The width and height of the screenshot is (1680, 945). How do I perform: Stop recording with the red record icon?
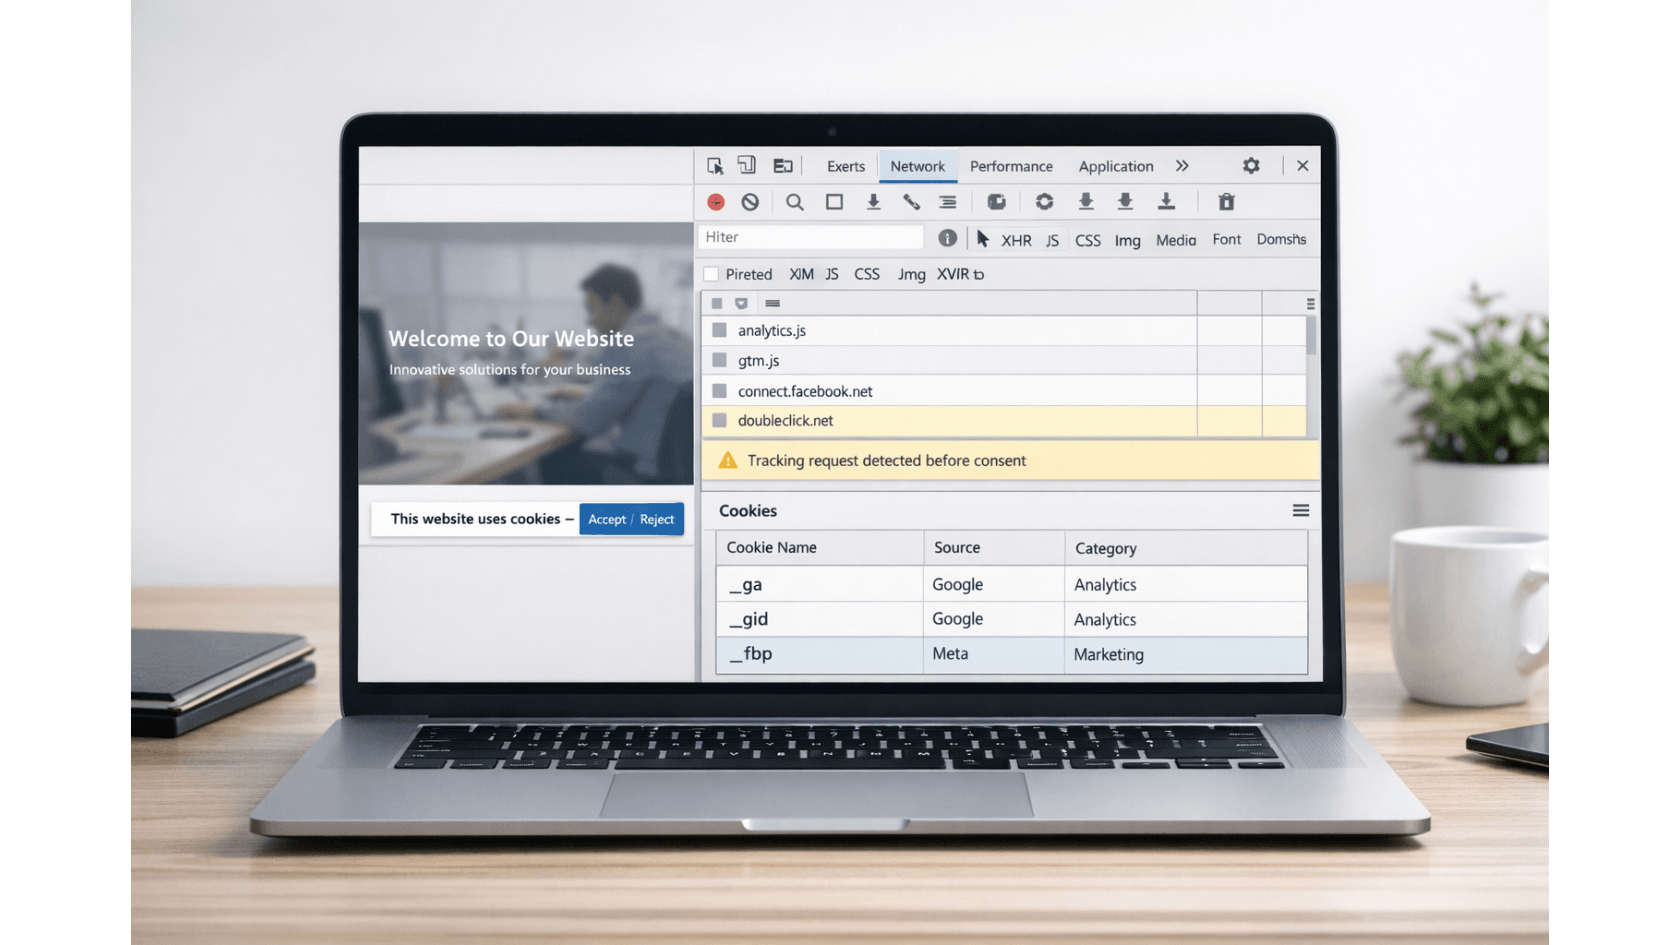[716, 202]
